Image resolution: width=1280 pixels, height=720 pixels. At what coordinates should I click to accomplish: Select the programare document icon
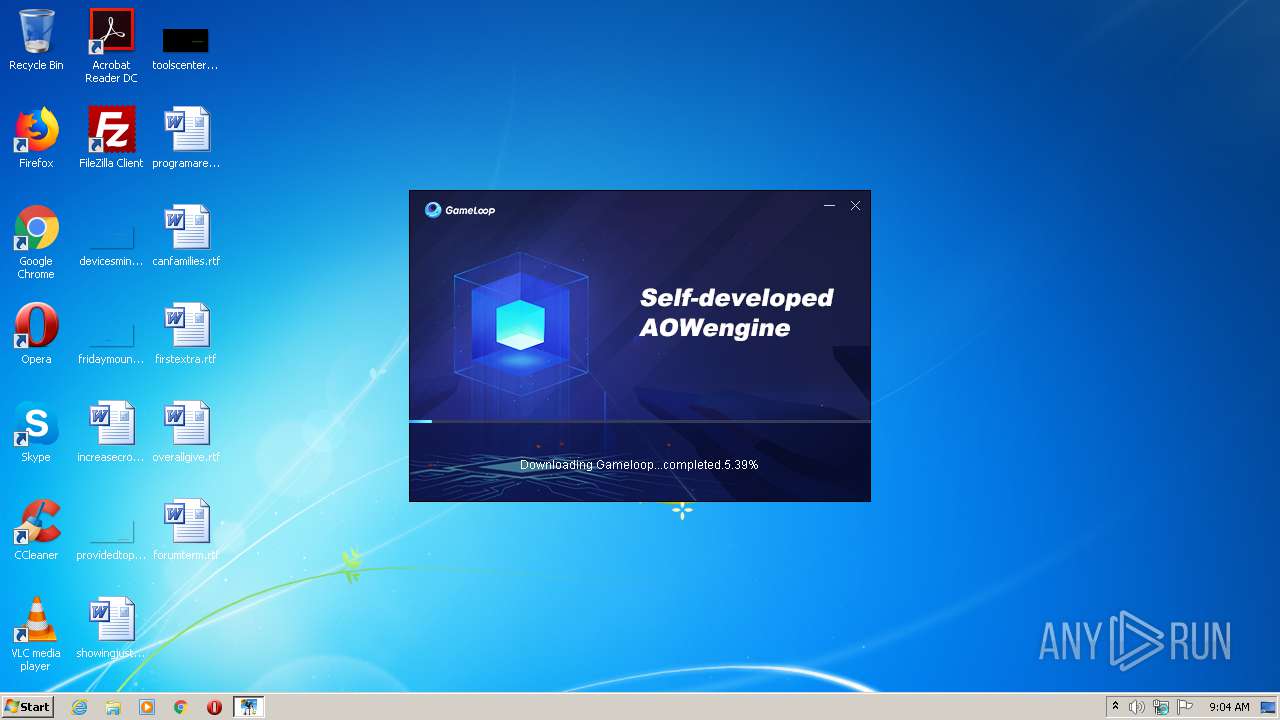pyautogui.click(x=186, y=138)
